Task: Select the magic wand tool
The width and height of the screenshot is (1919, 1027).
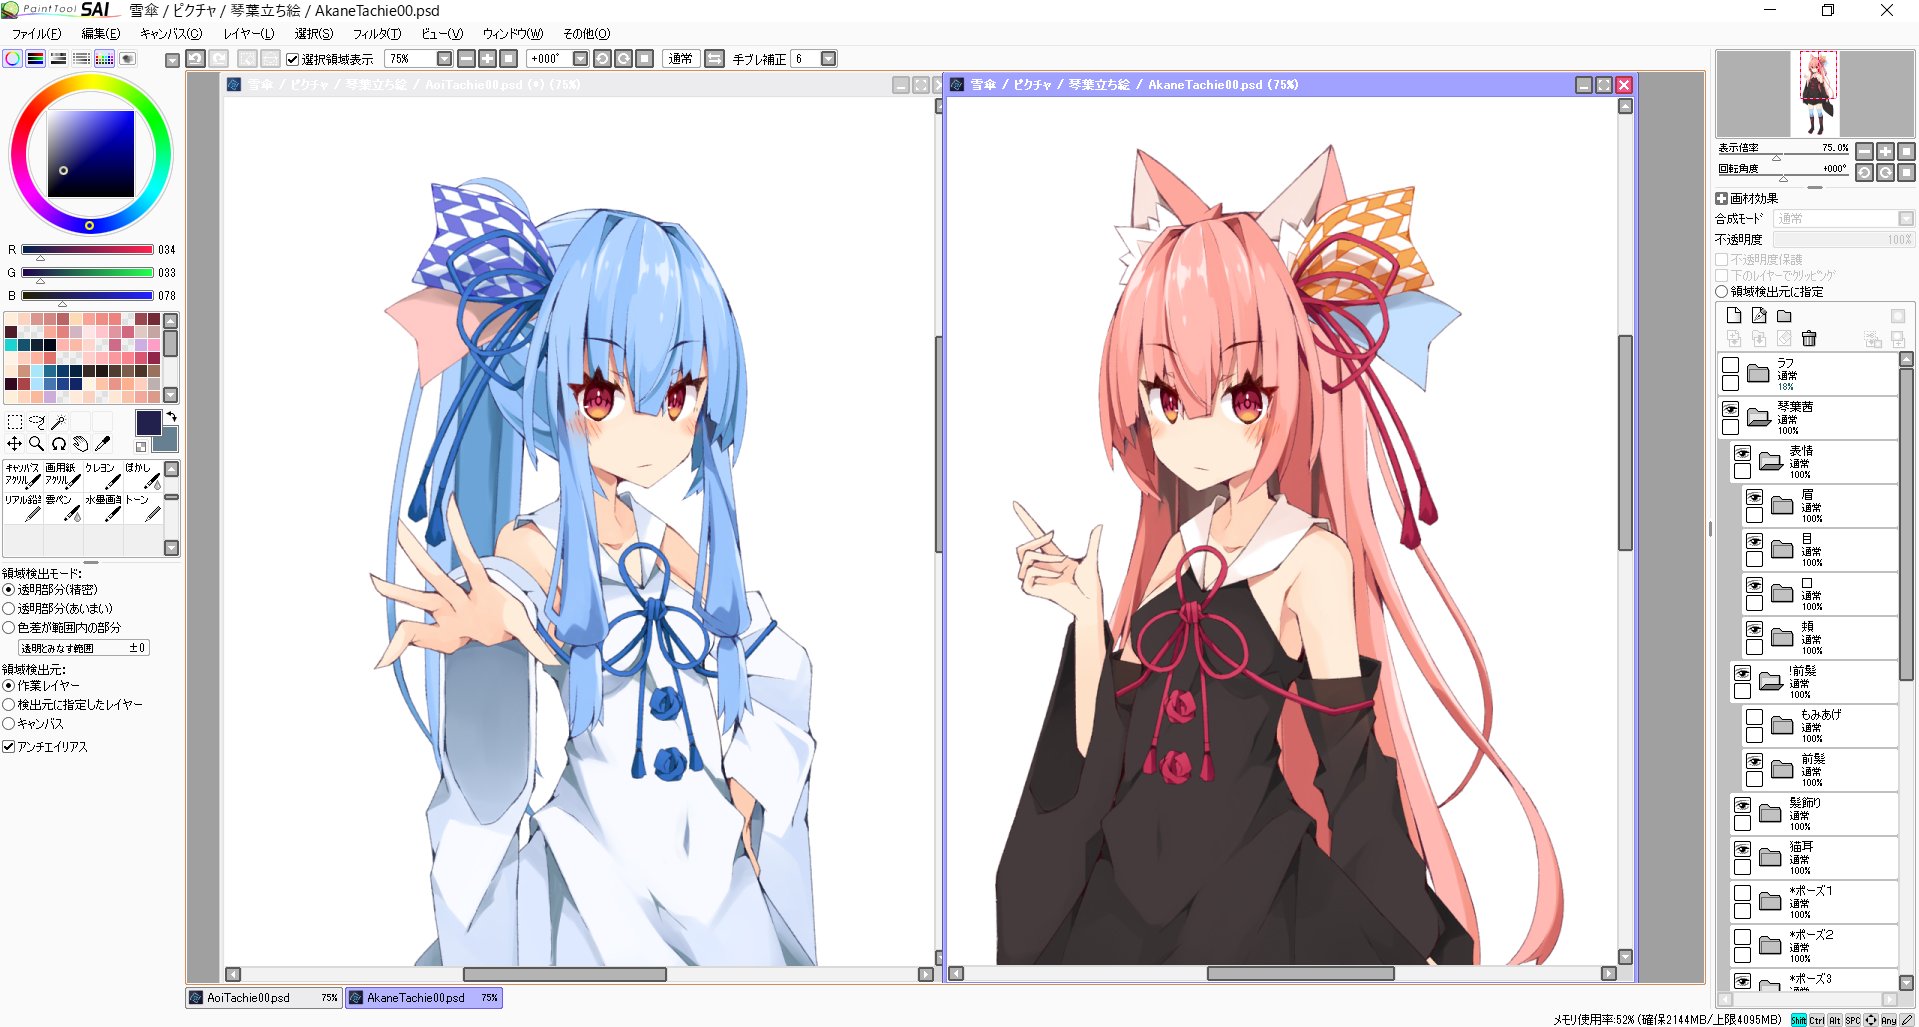Action: pyautogui.click(x=58, y=422)
